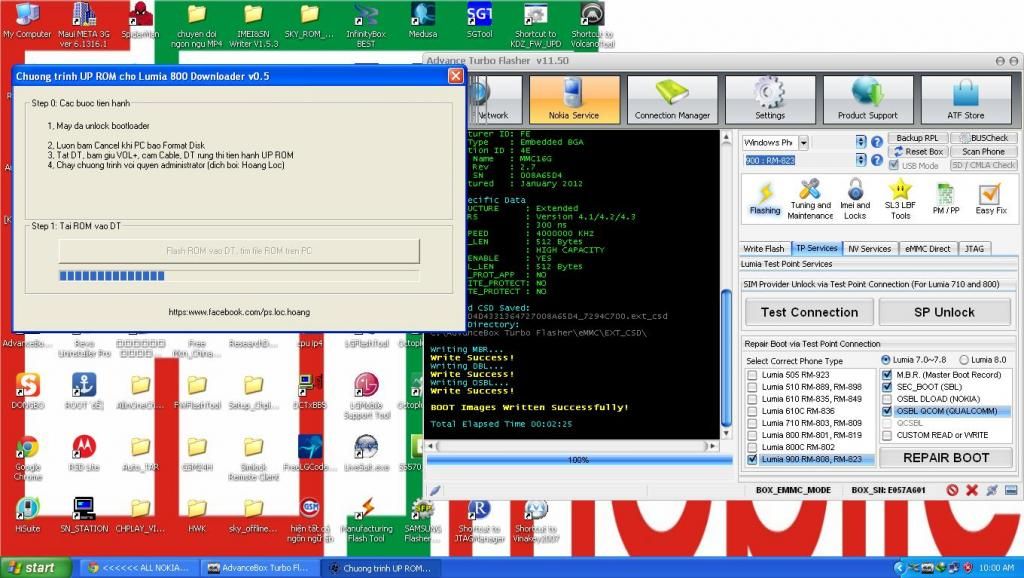Open HiSuite desktop icon

click(x=27, y=515)
